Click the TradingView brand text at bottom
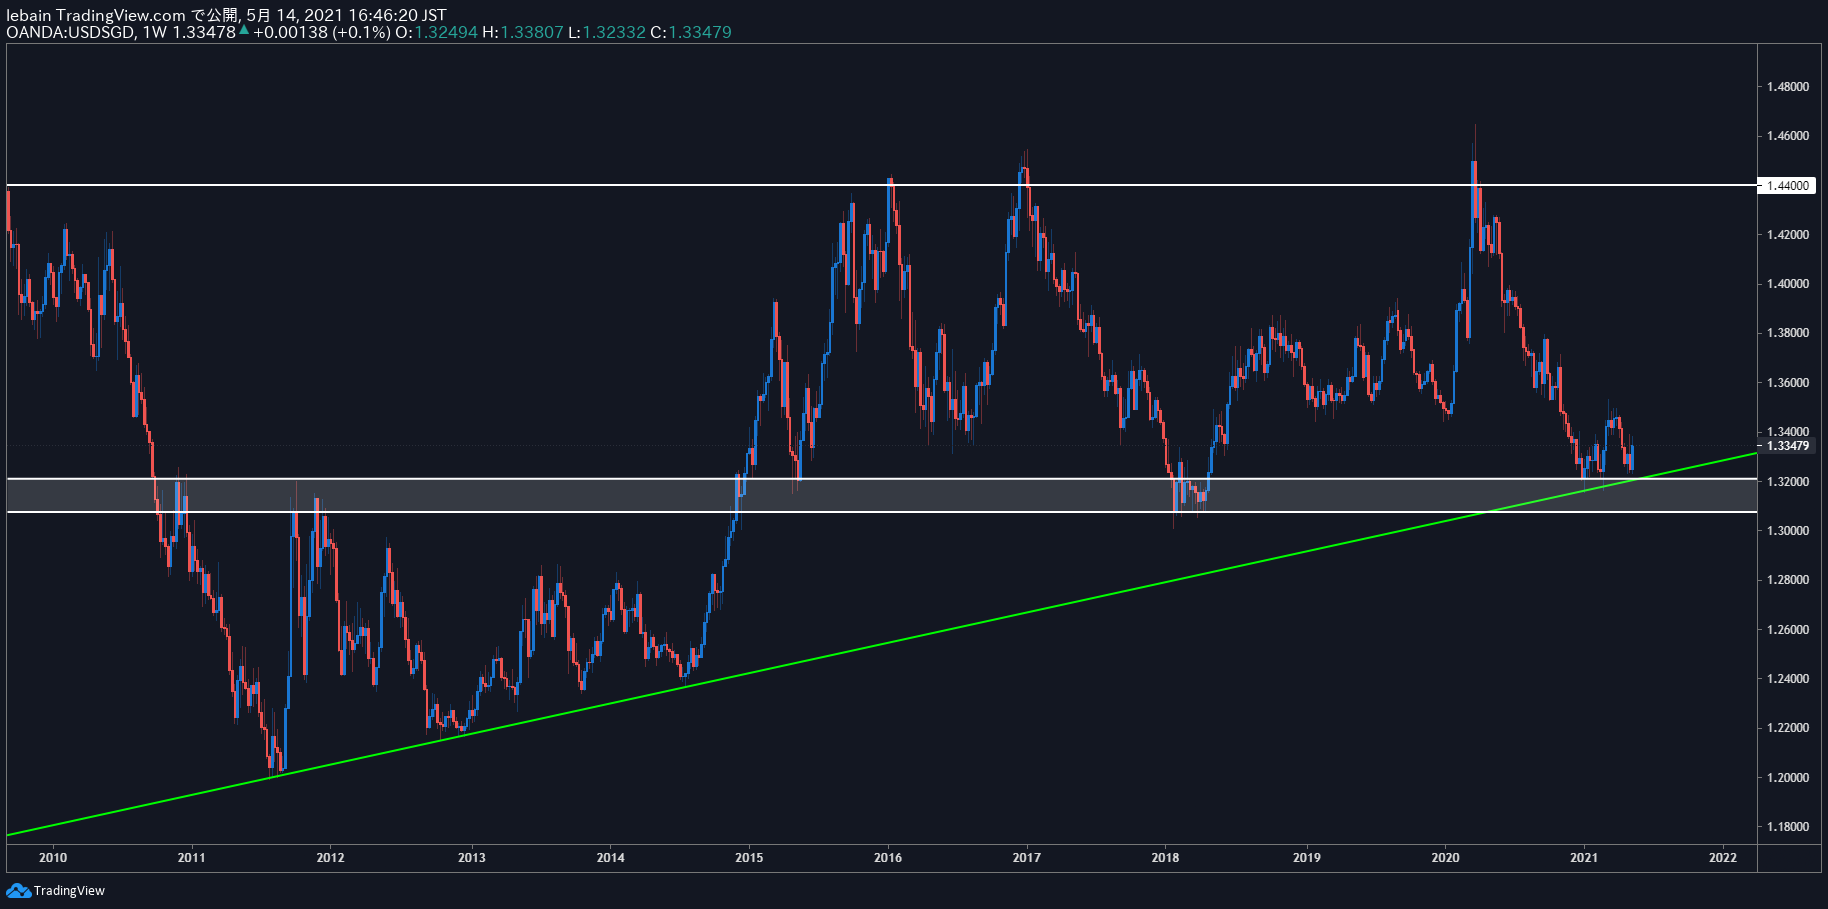This screenshot has width=1828, height=909. coord(69,891)
